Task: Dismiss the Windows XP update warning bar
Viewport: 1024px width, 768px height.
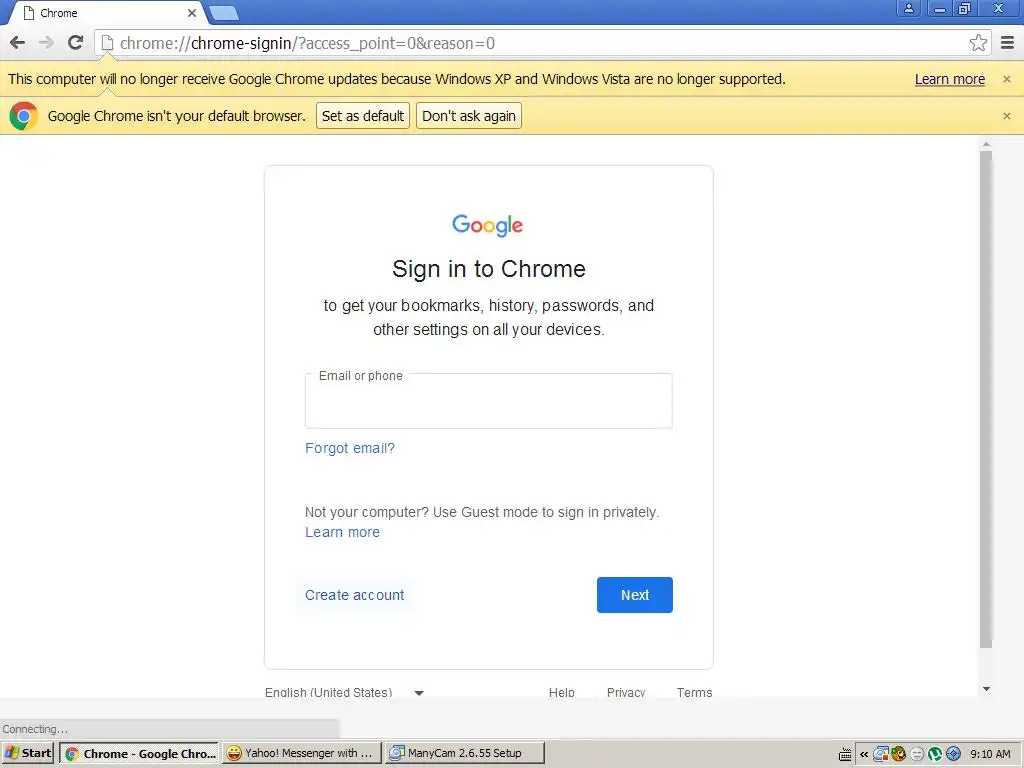Action: pyautogui.click(x=1006, y=79)
